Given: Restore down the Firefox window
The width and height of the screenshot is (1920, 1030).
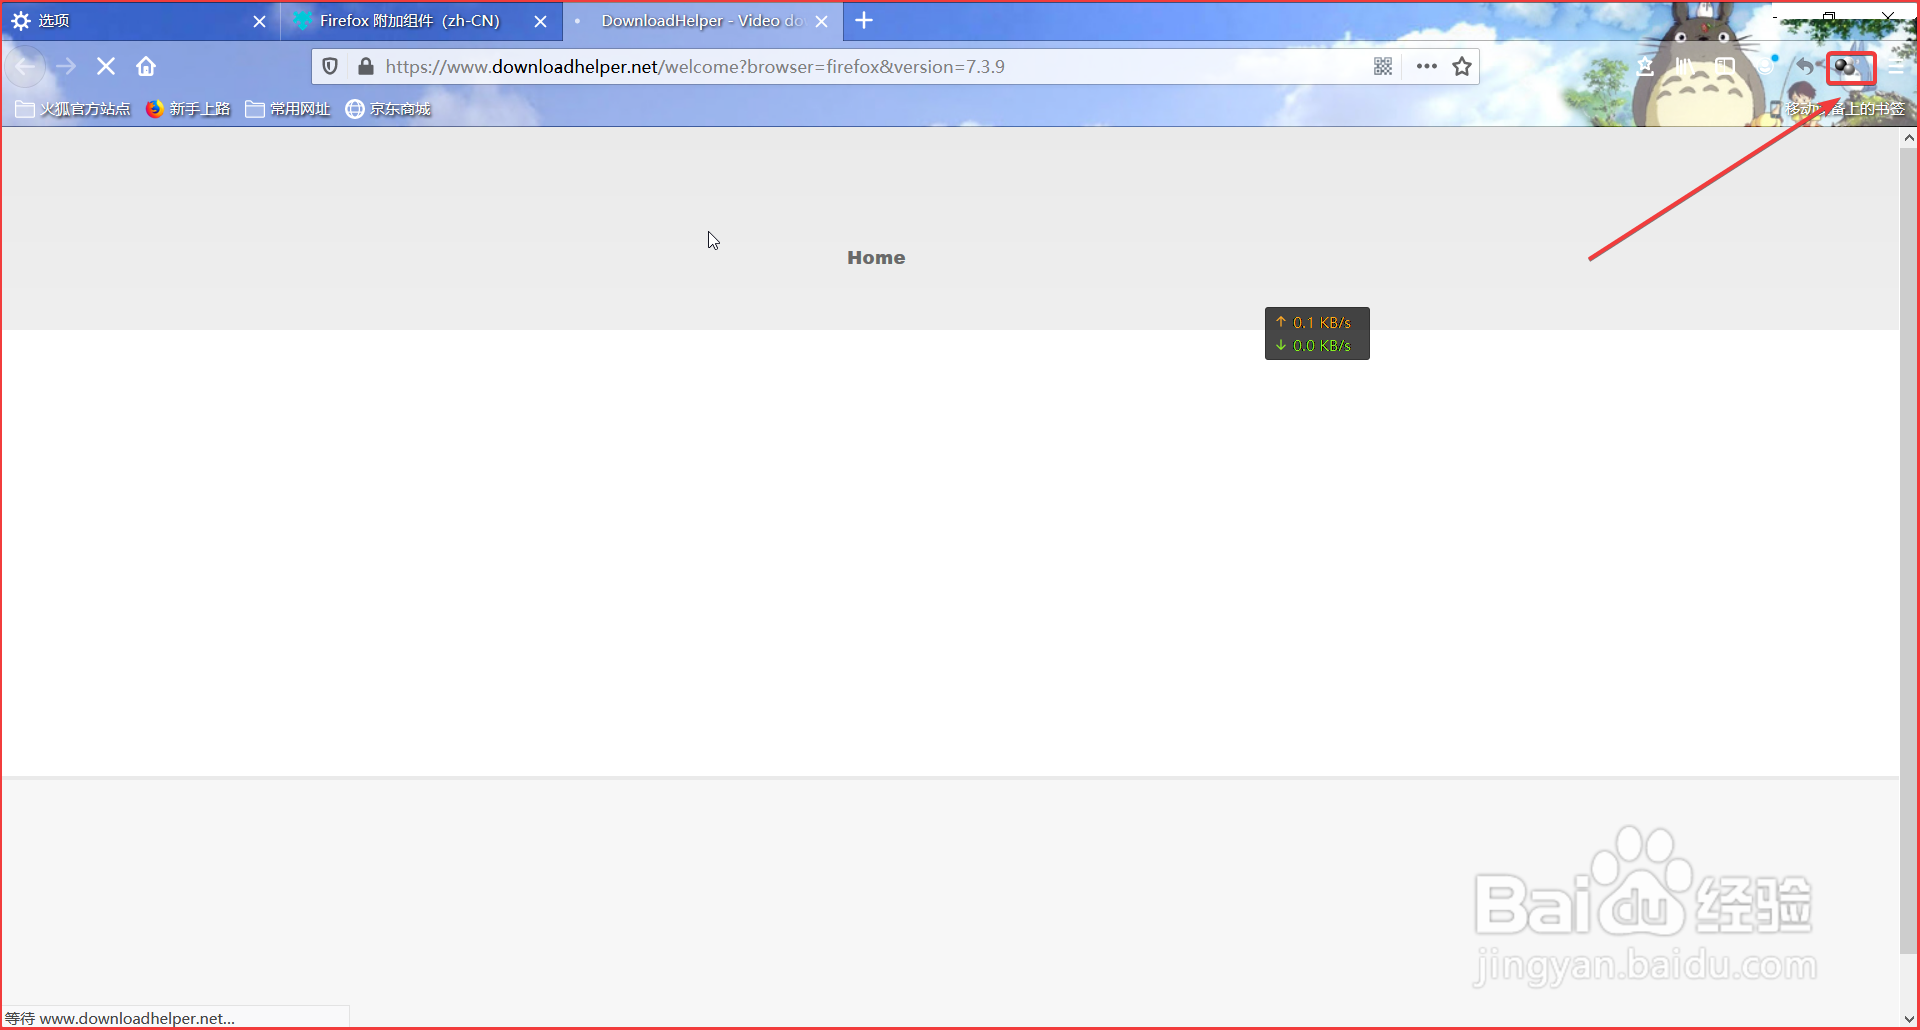Looking at the screenshot, I should [1829, 17].
